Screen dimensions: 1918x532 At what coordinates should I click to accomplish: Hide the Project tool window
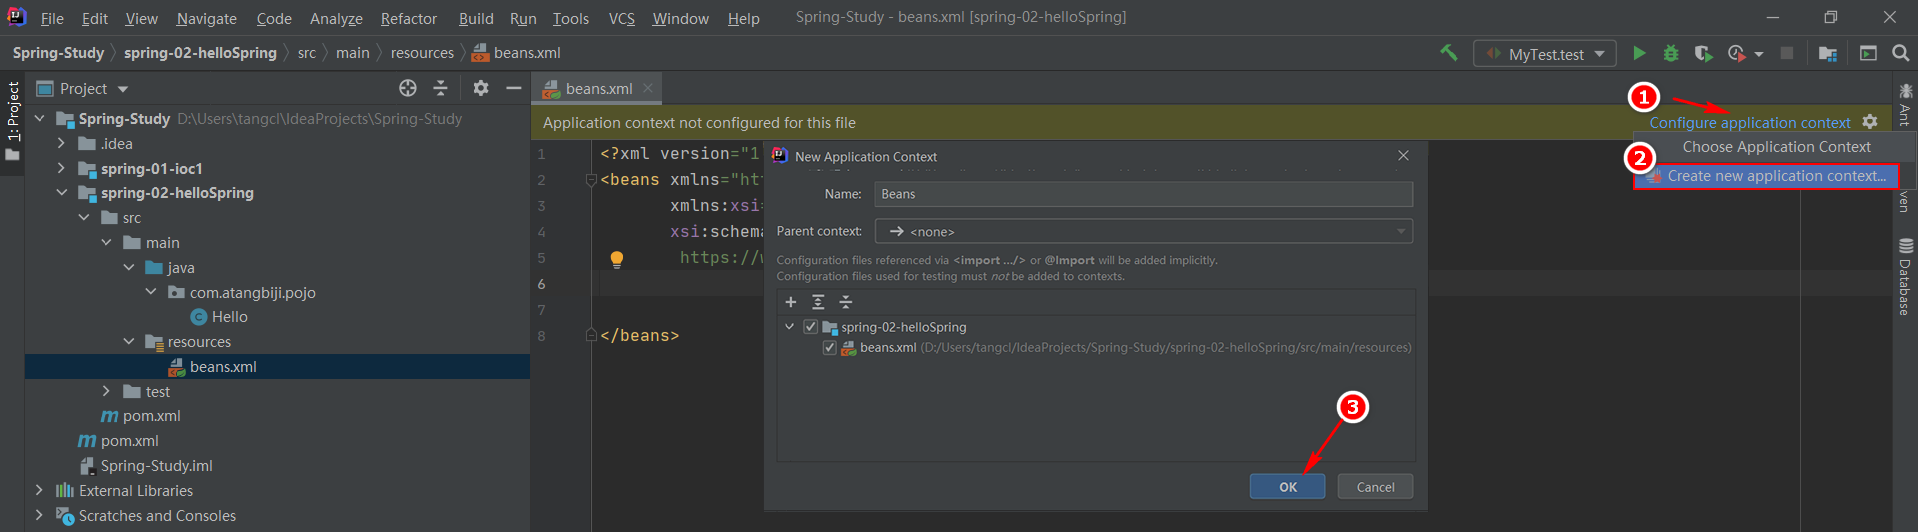click(514, 88)
